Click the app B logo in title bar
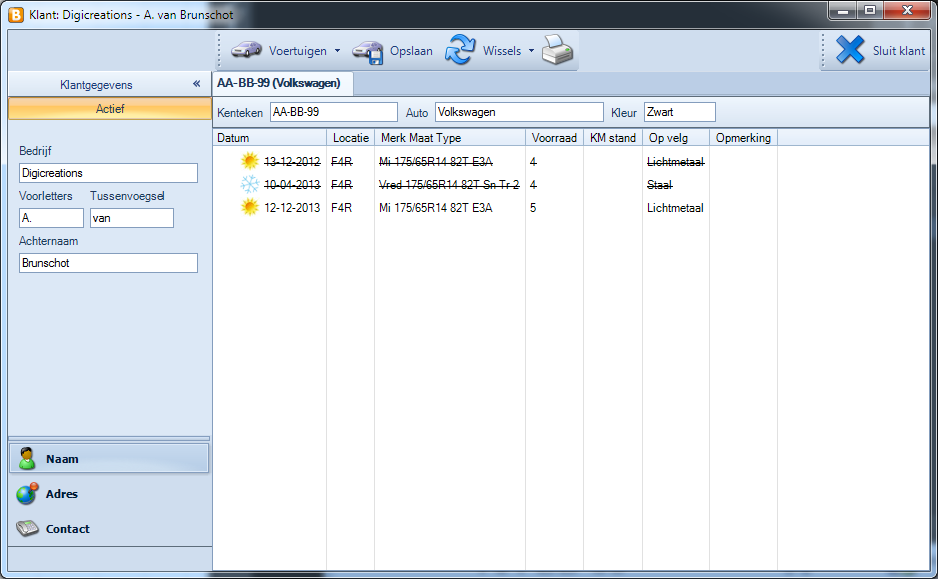Screen dimensions: 938x579 (16, 14)
